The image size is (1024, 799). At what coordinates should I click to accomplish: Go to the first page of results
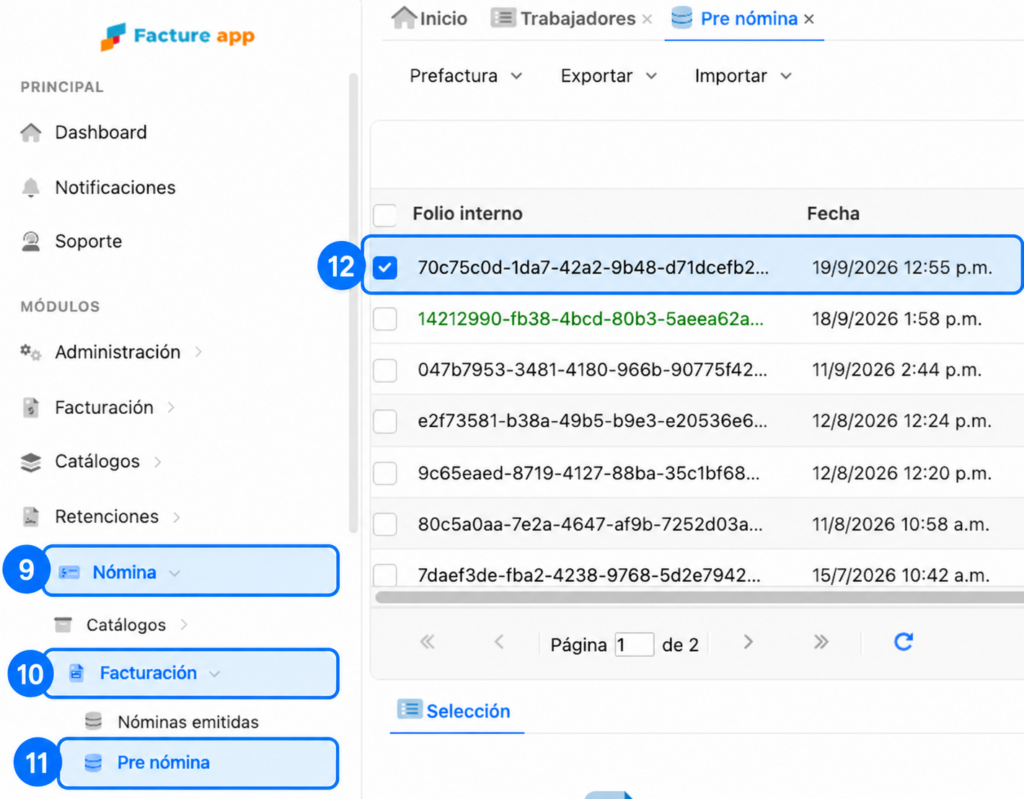pos(427,642)
